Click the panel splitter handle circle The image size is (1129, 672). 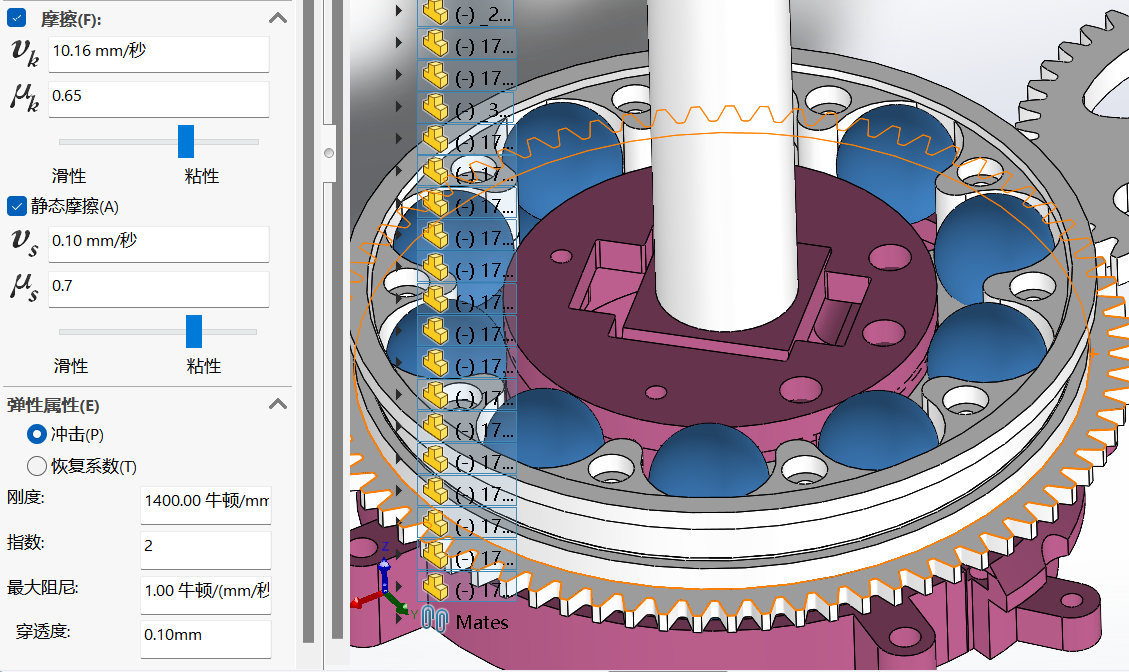[x=329, y=153]
